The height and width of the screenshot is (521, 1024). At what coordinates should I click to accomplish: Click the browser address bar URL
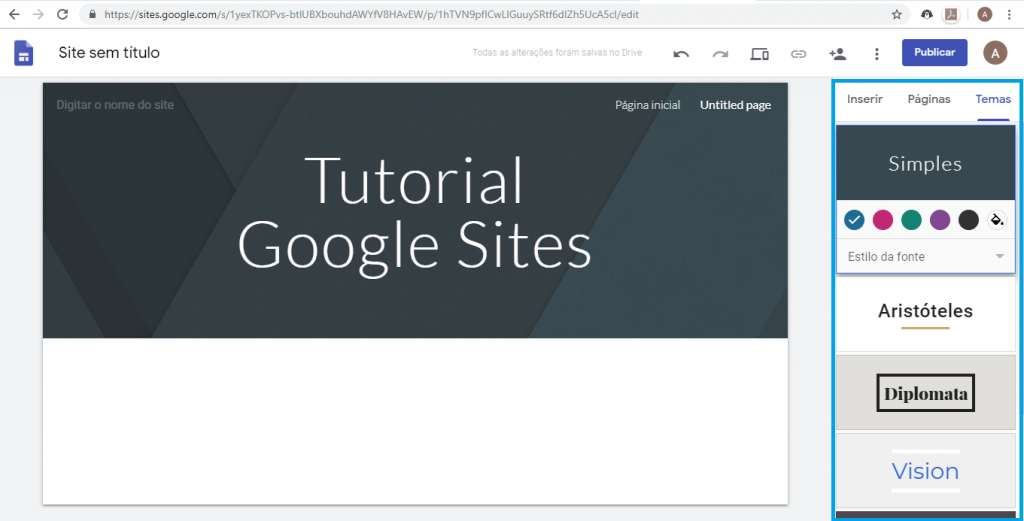[x=372, y=14]
